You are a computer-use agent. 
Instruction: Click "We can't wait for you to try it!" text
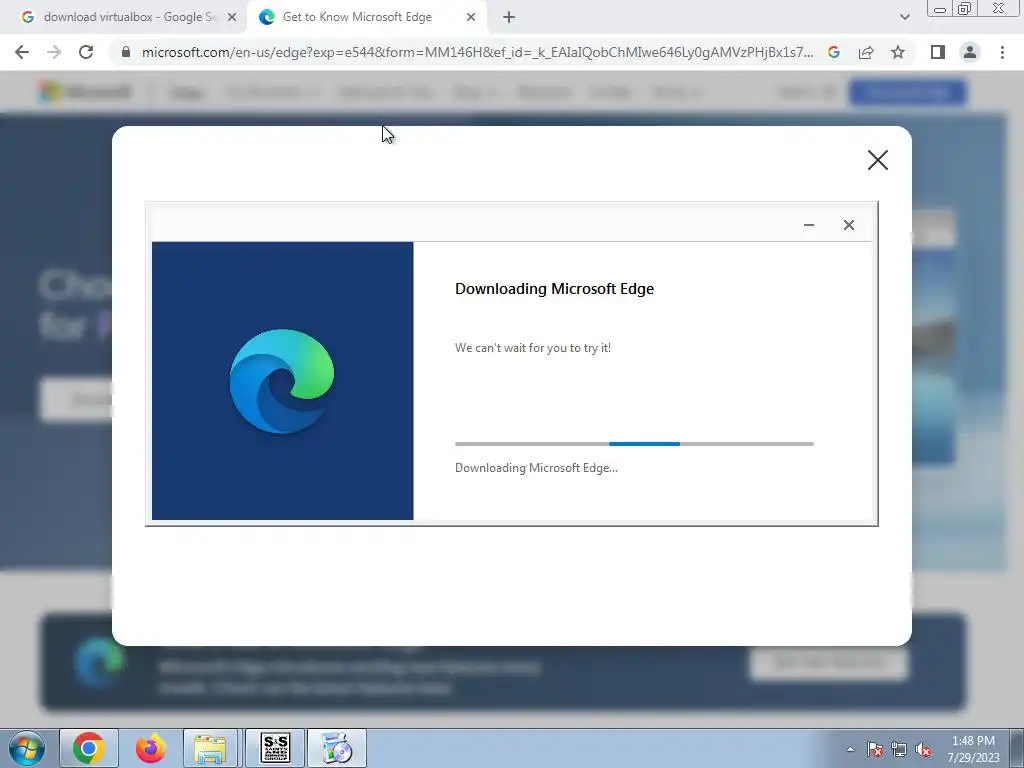click(x=533, y=348)
